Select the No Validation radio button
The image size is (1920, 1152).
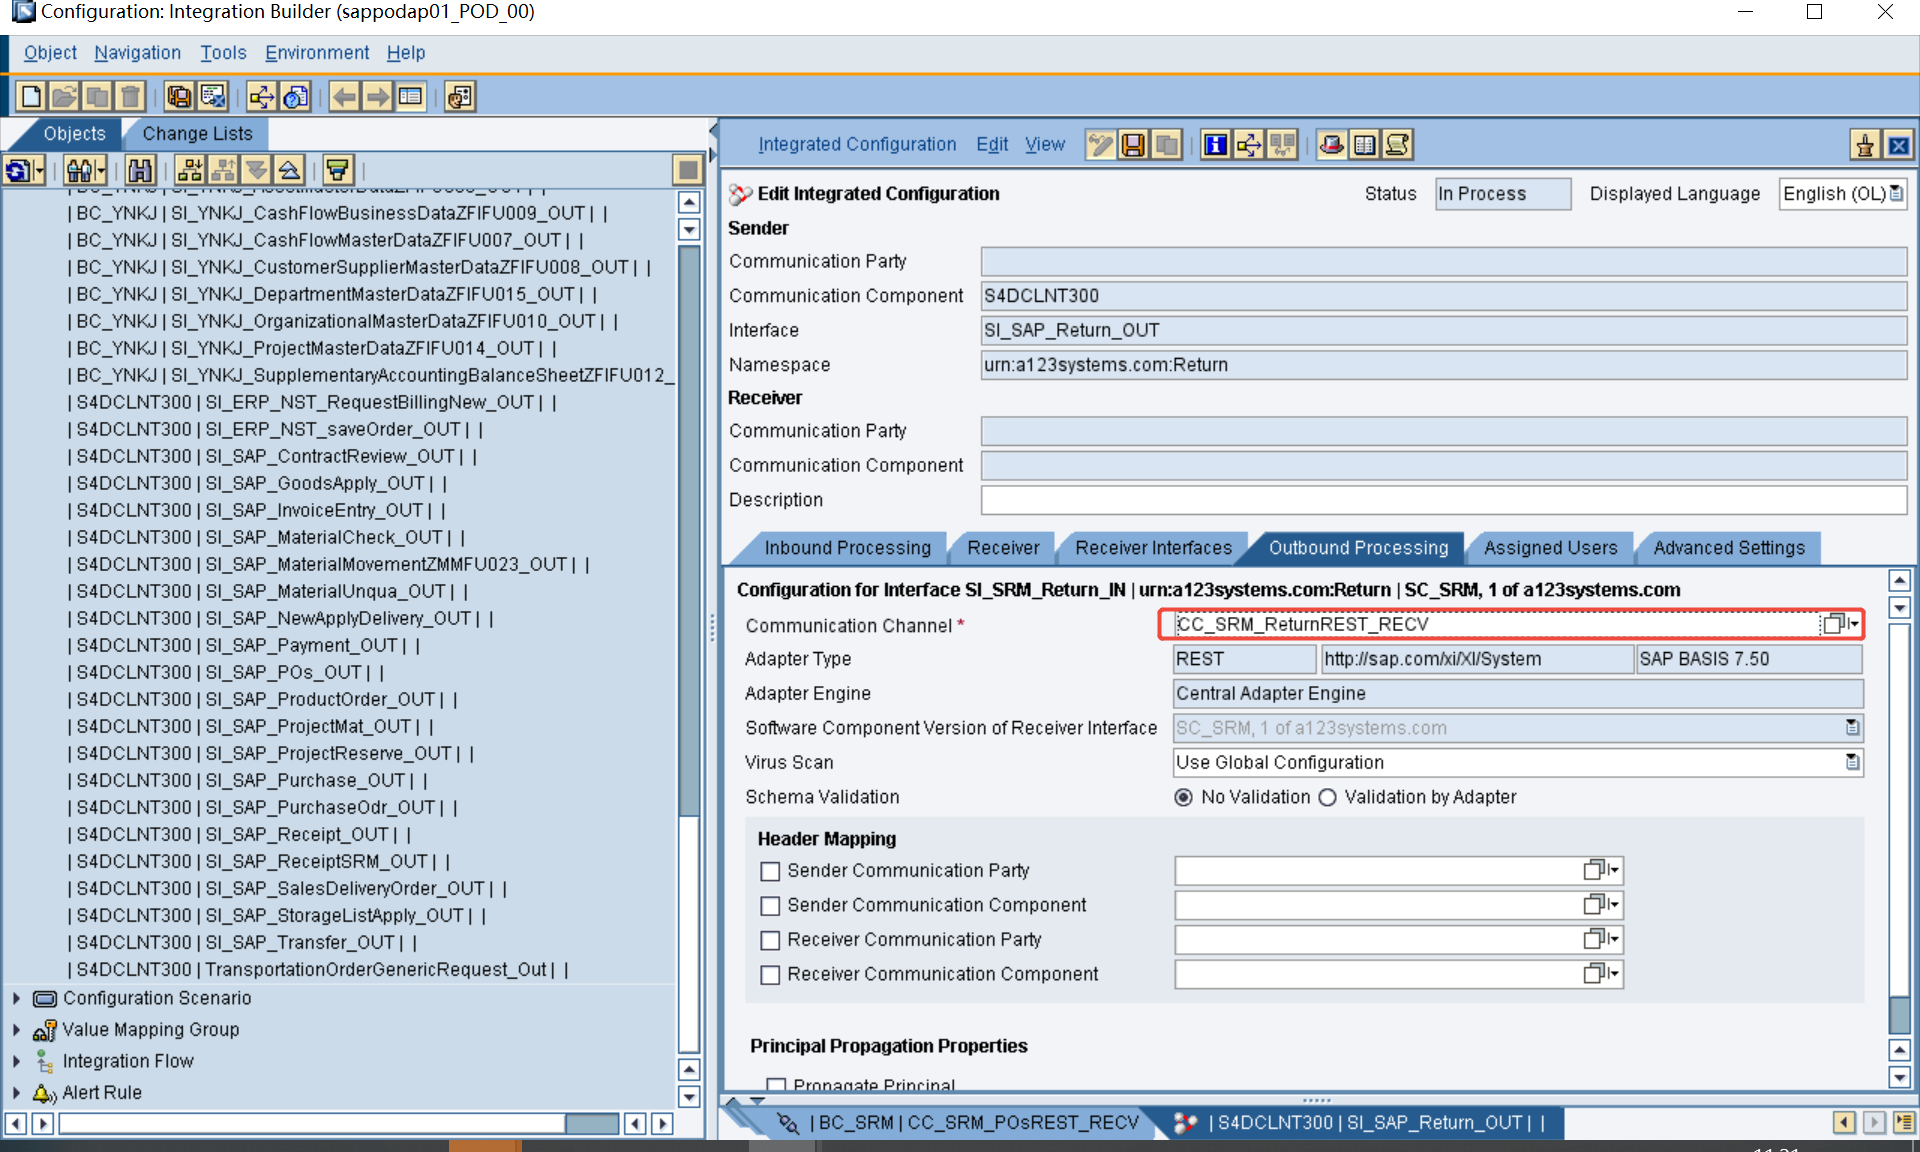coord(1184,797)
